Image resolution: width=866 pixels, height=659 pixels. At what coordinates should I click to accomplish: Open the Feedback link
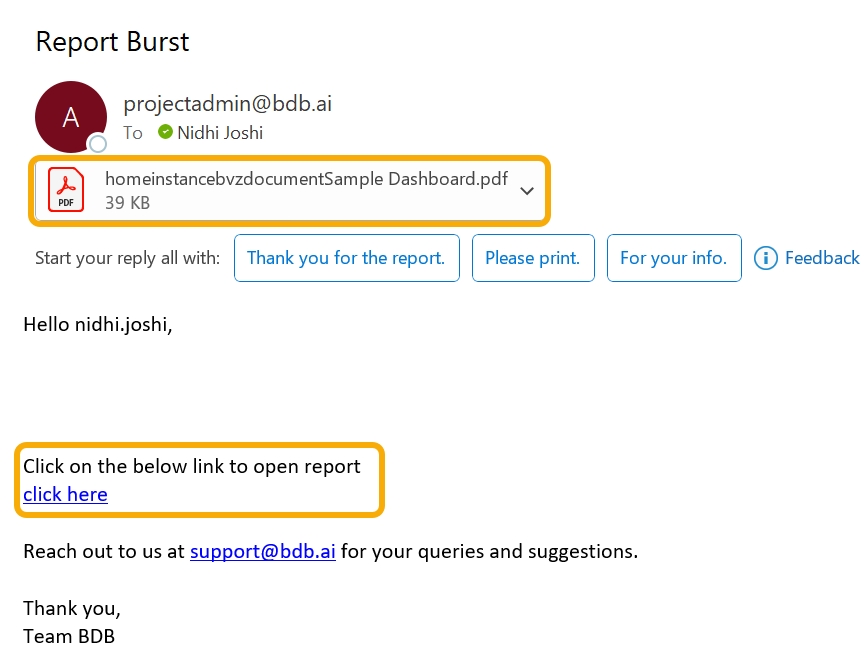(821, 258)
